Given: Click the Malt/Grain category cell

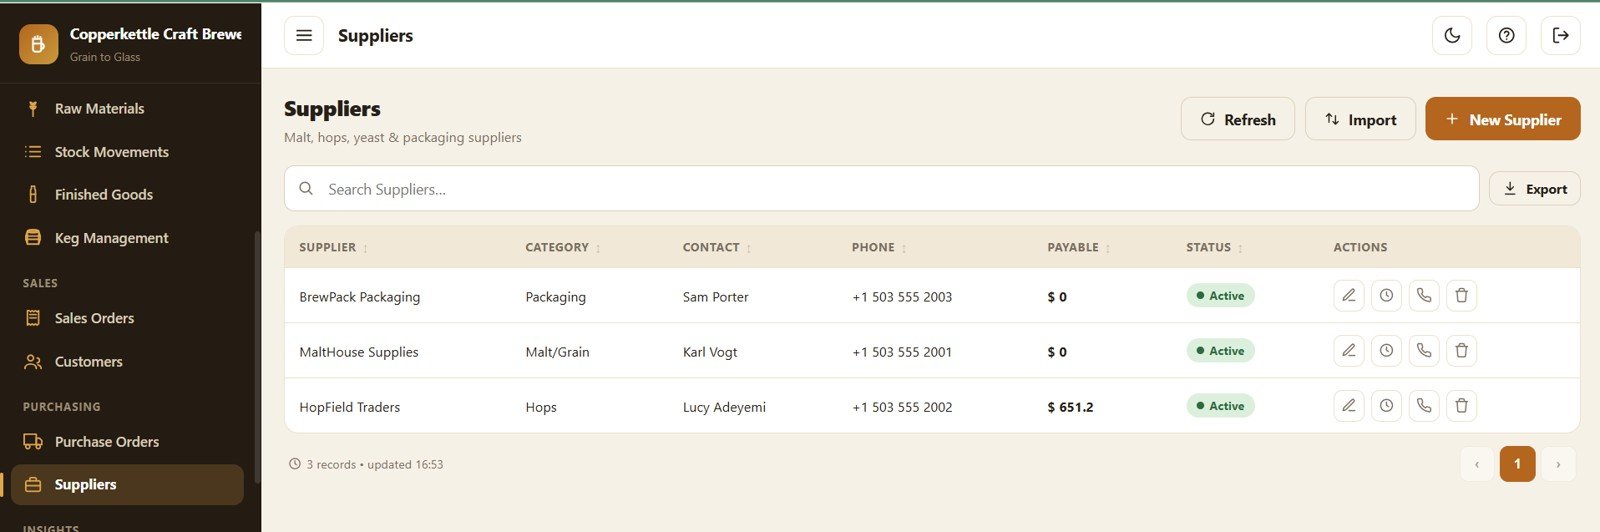Looking at the screenshot, I should tap(558, 352).
